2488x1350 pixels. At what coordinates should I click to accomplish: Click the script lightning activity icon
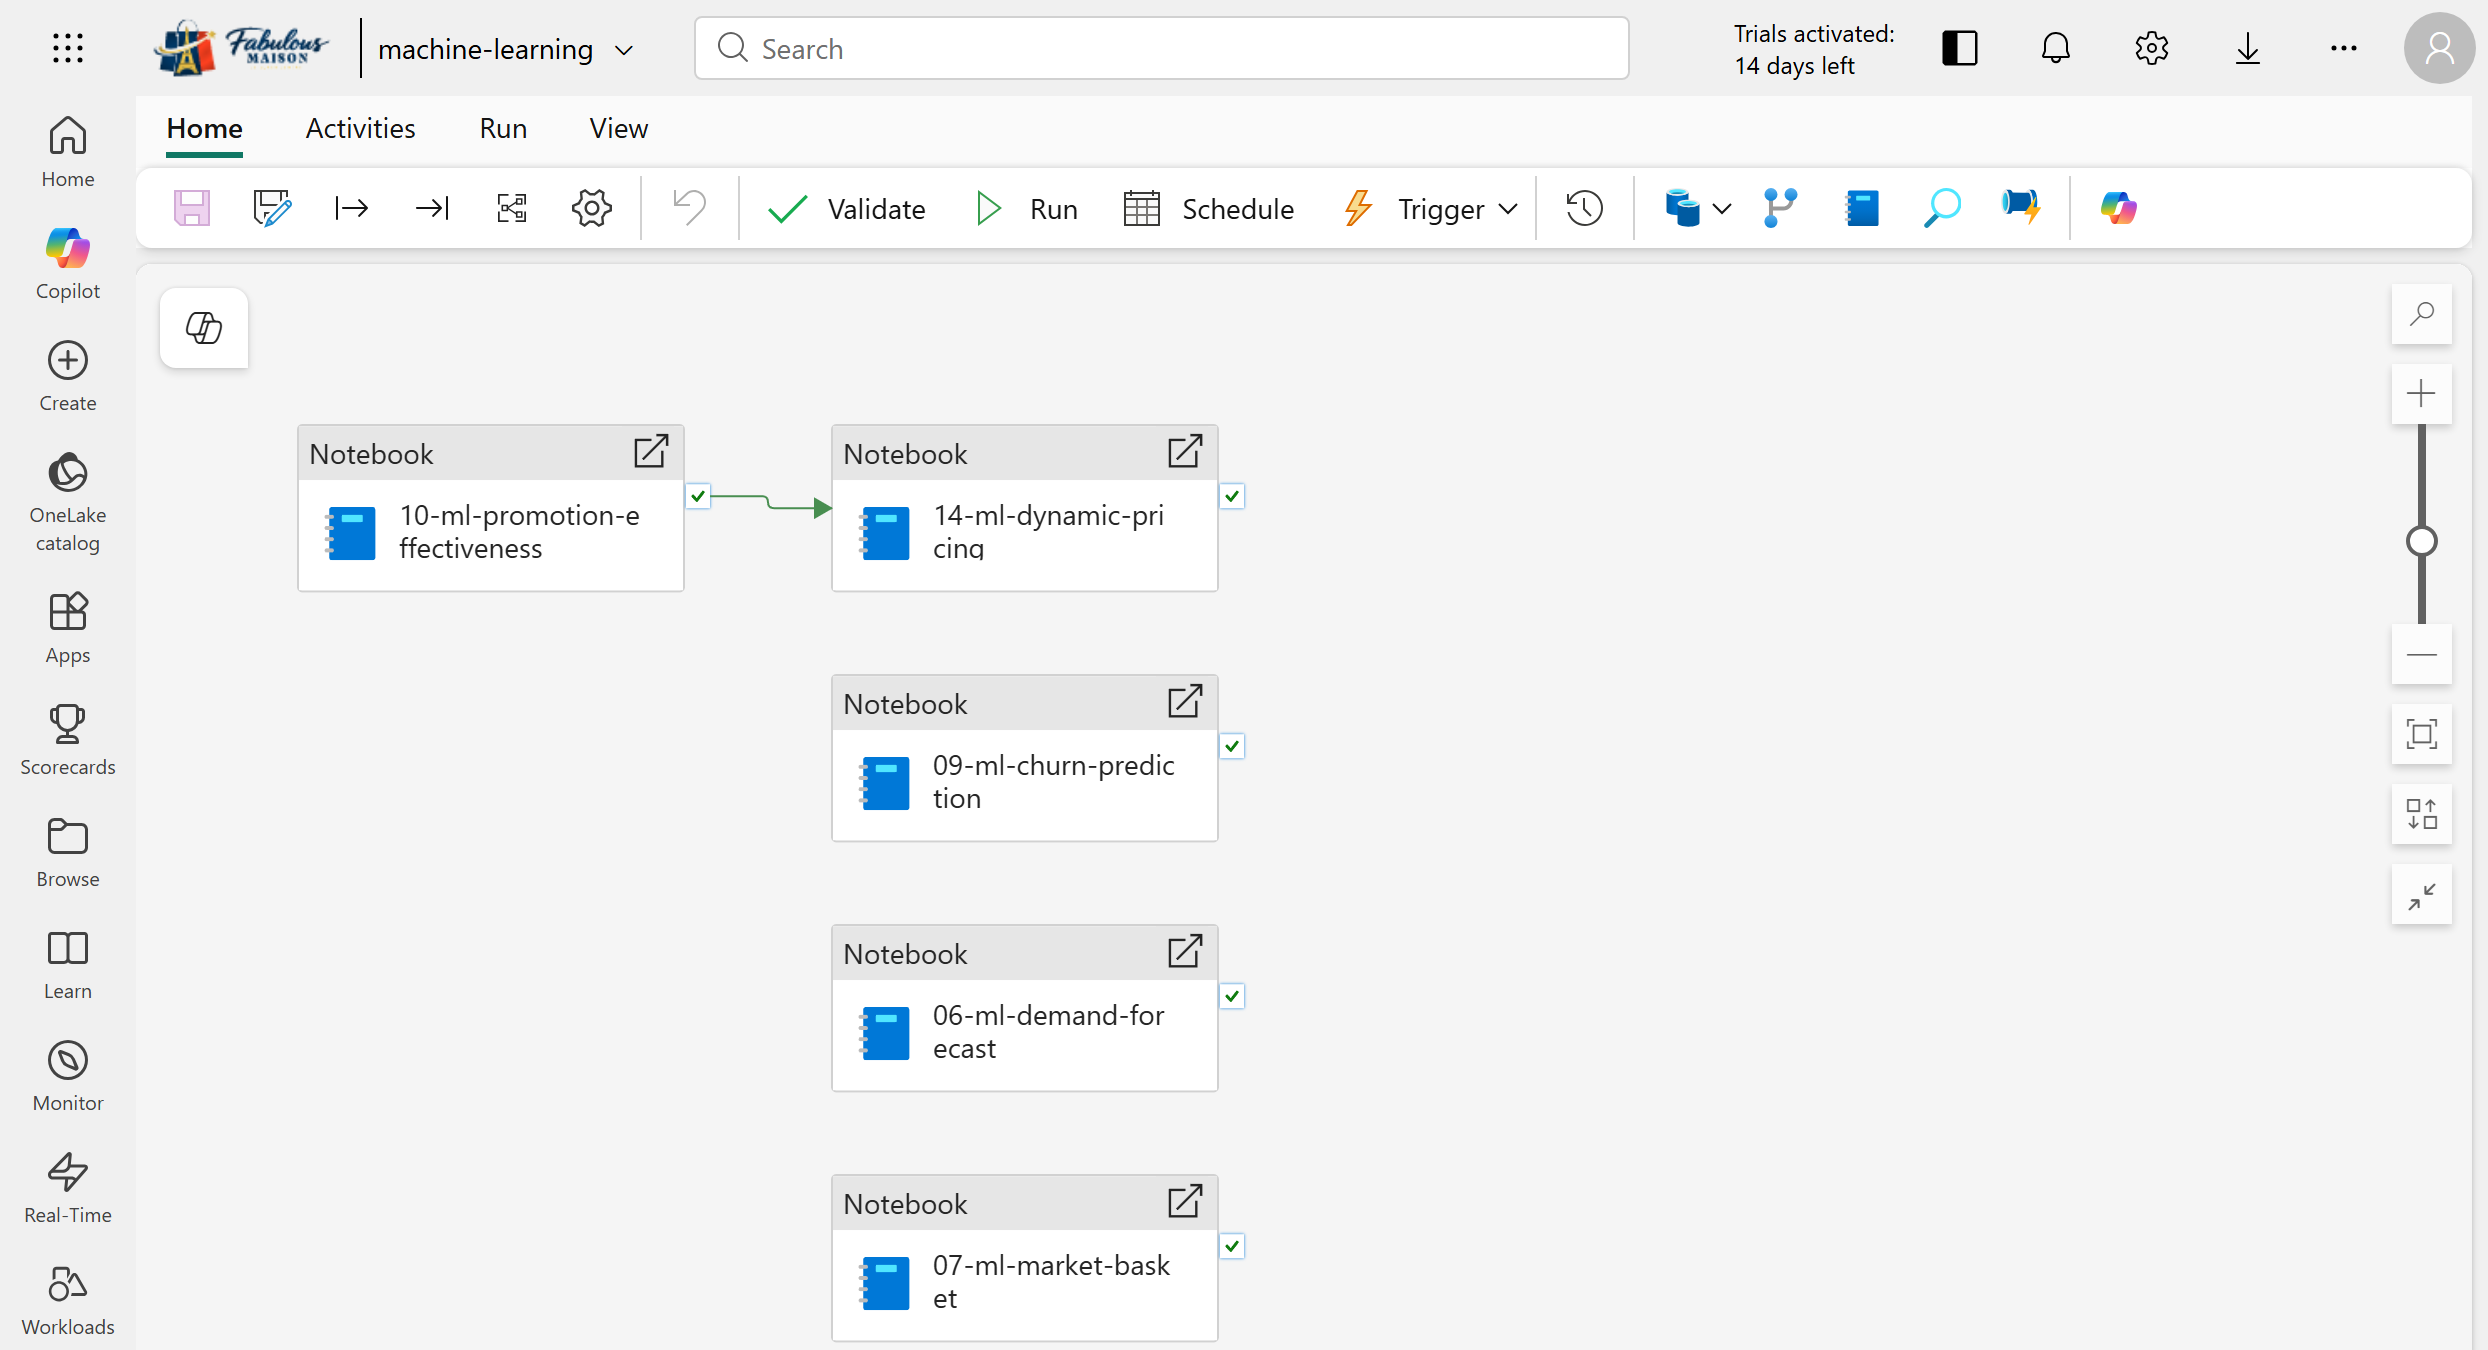2021,208
